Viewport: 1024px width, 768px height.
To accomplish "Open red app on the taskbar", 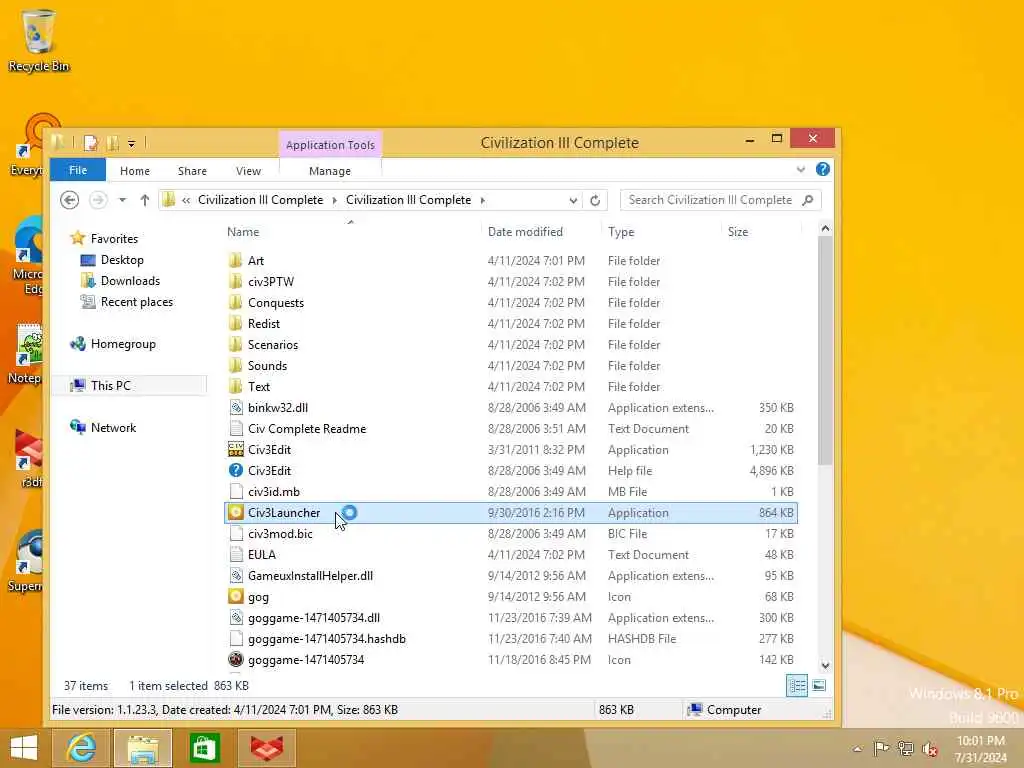I will pyautogui.click(x=266, y=748).
